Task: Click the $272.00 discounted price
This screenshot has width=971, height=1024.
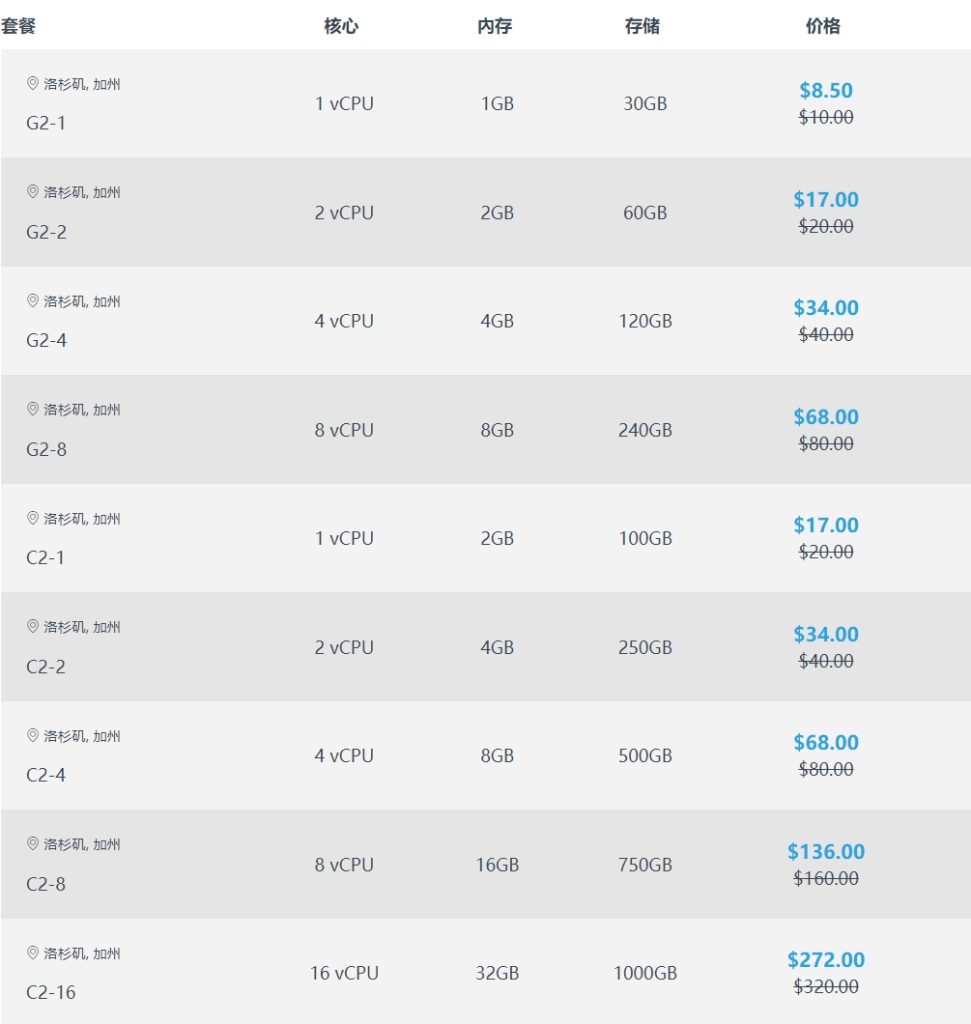Action: [826, 960]
